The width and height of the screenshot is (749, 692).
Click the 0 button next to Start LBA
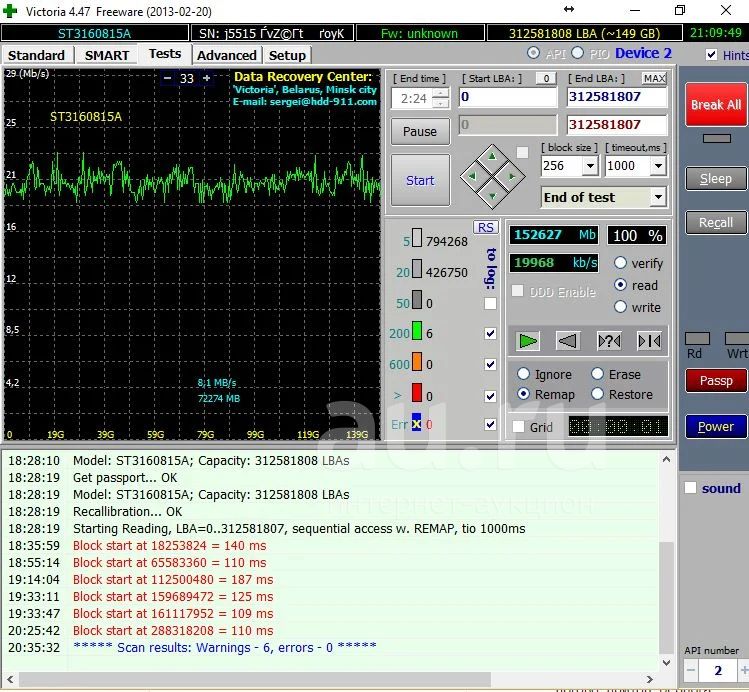(x=546, y=78)
